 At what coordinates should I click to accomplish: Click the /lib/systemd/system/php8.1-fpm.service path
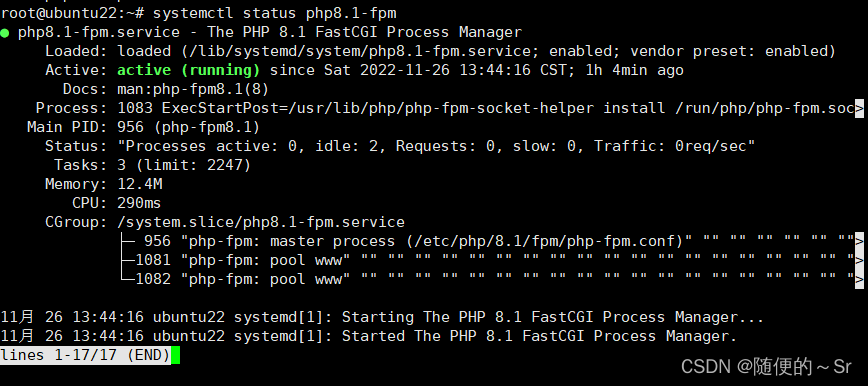pyautogui.click(x=360, y=52)
